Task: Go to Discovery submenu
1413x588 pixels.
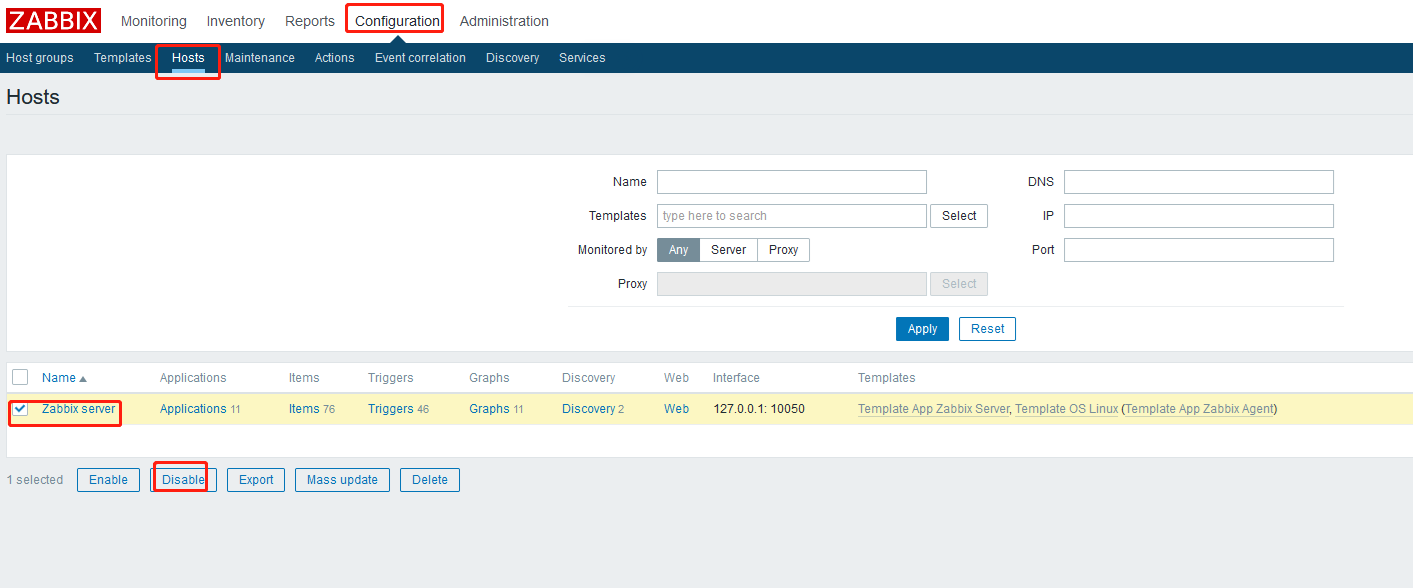Action: tap(513, 58)
